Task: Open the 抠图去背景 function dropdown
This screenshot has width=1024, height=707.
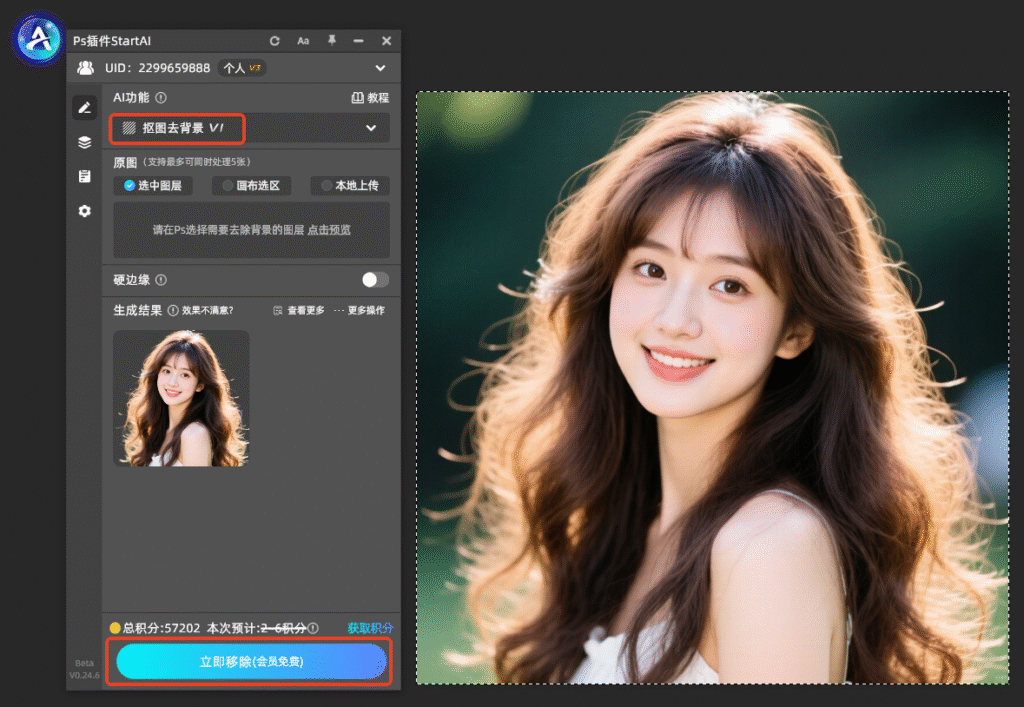Action: tap(251, 128)
